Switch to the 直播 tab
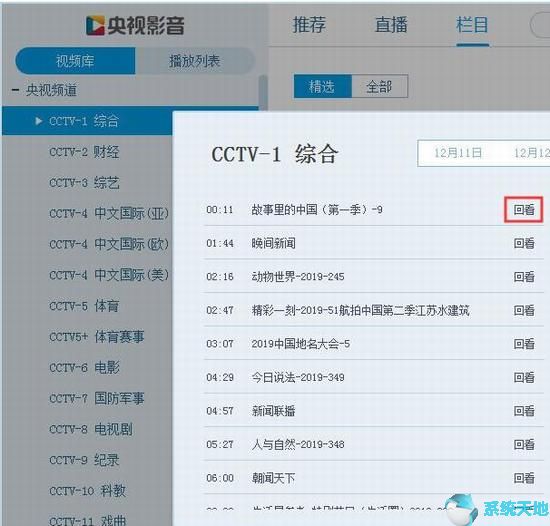The height and width of the screenshot is (526, 550). (x=391, y=25)
